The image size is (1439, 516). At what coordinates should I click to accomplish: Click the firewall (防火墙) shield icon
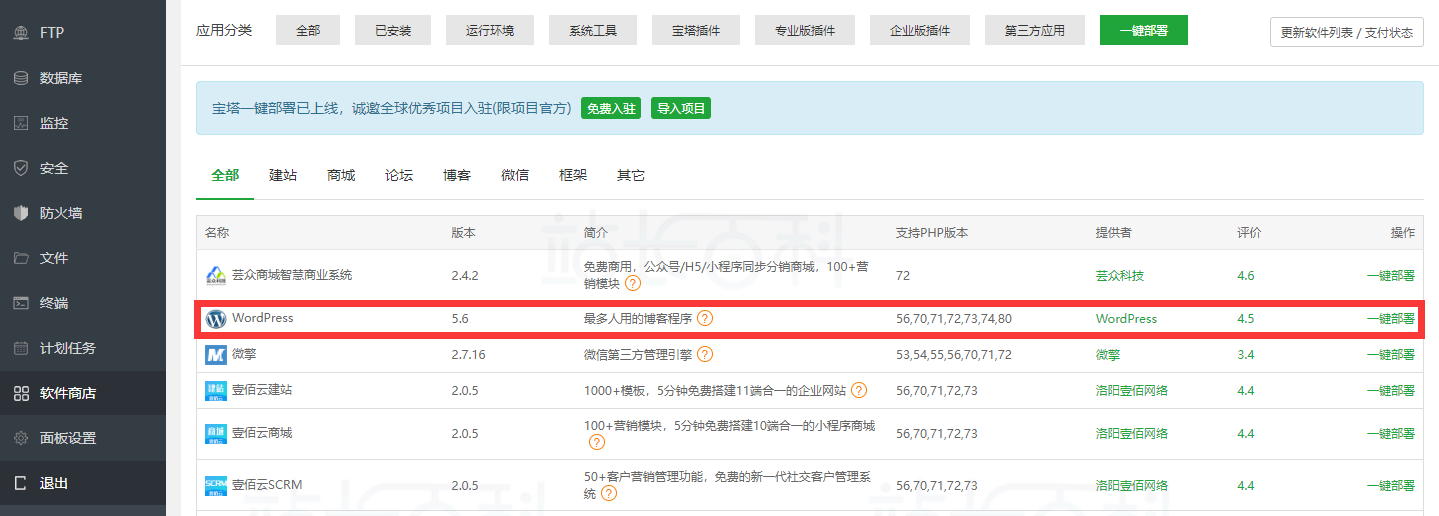[21, 213]
